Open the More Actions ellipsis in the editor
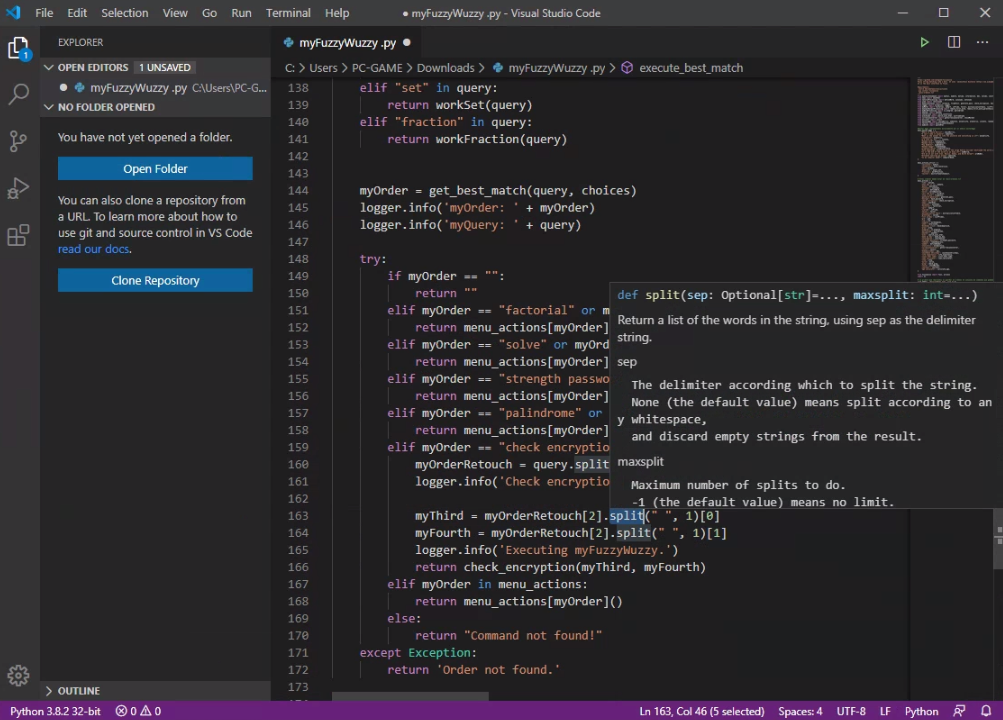 click(x=982, y=42)
